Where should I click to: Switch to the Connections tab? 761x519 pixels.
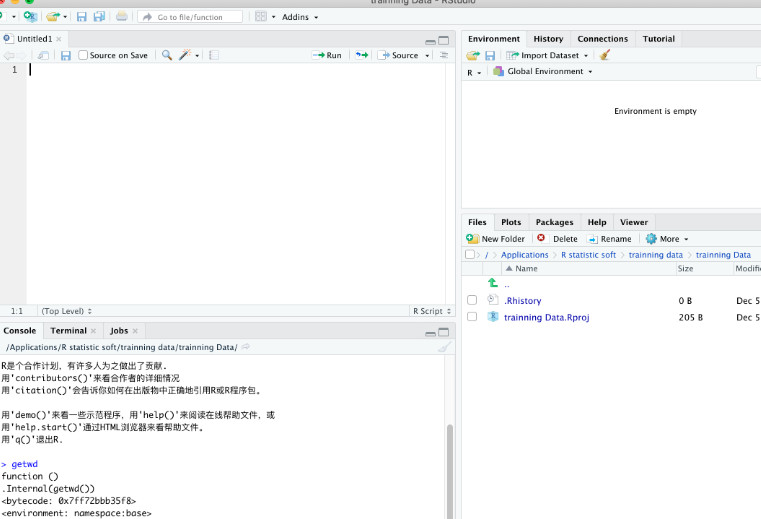click(x=602, y=39)
